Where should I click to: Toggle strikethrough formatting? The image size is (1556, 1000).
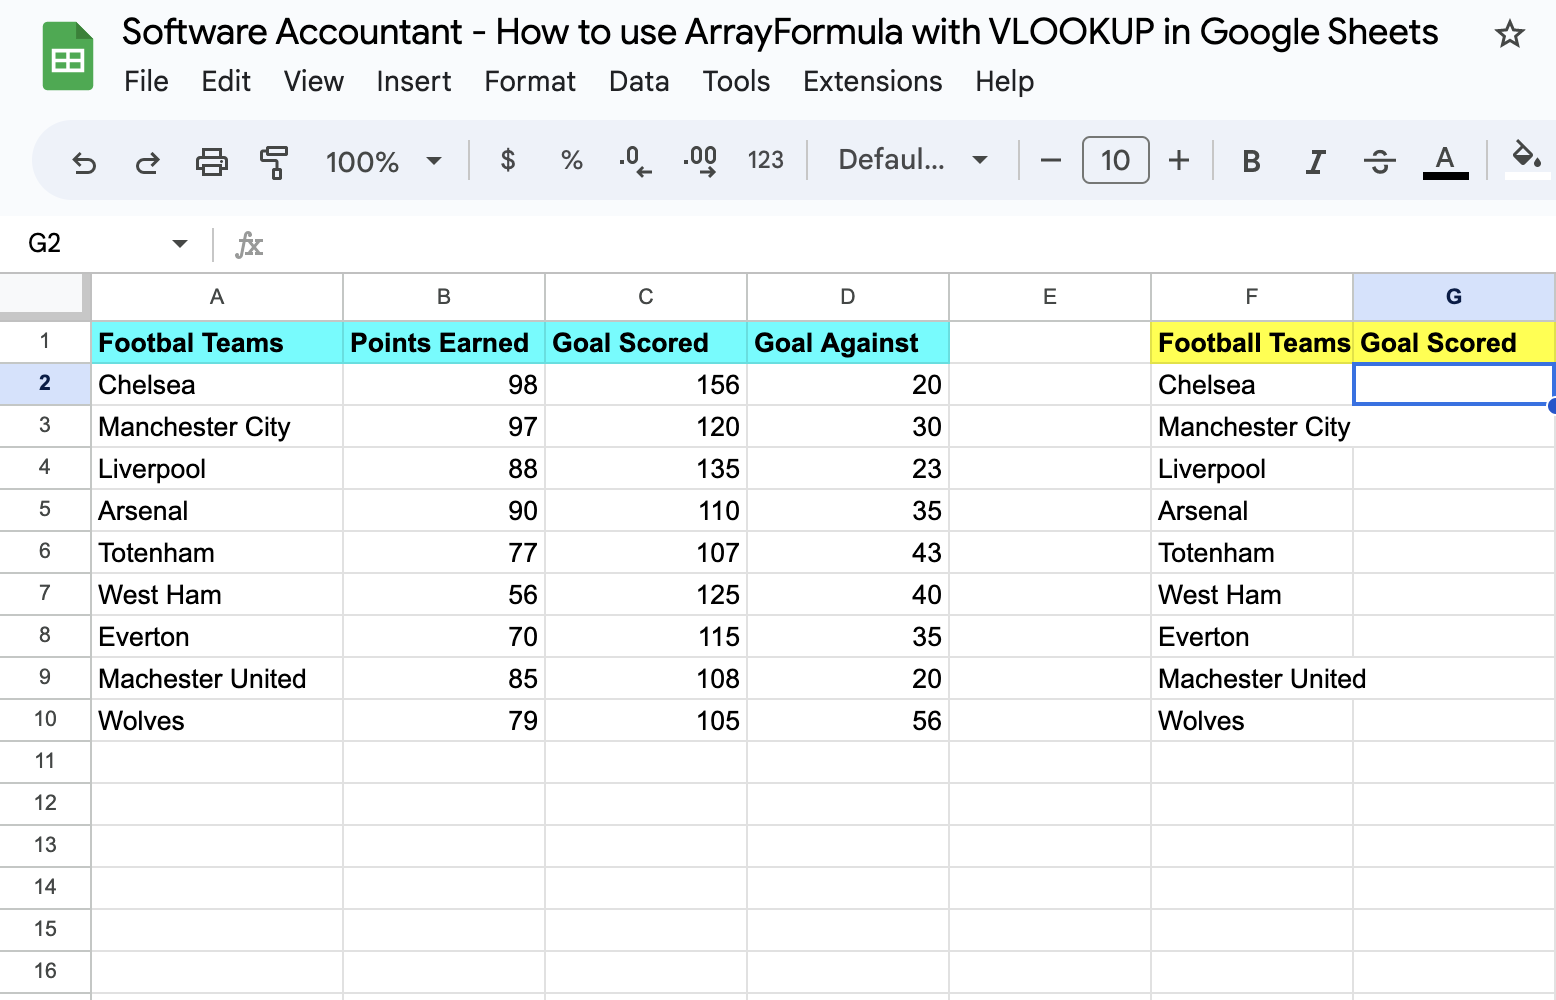pyautogui.click(x=1379, y=161)
